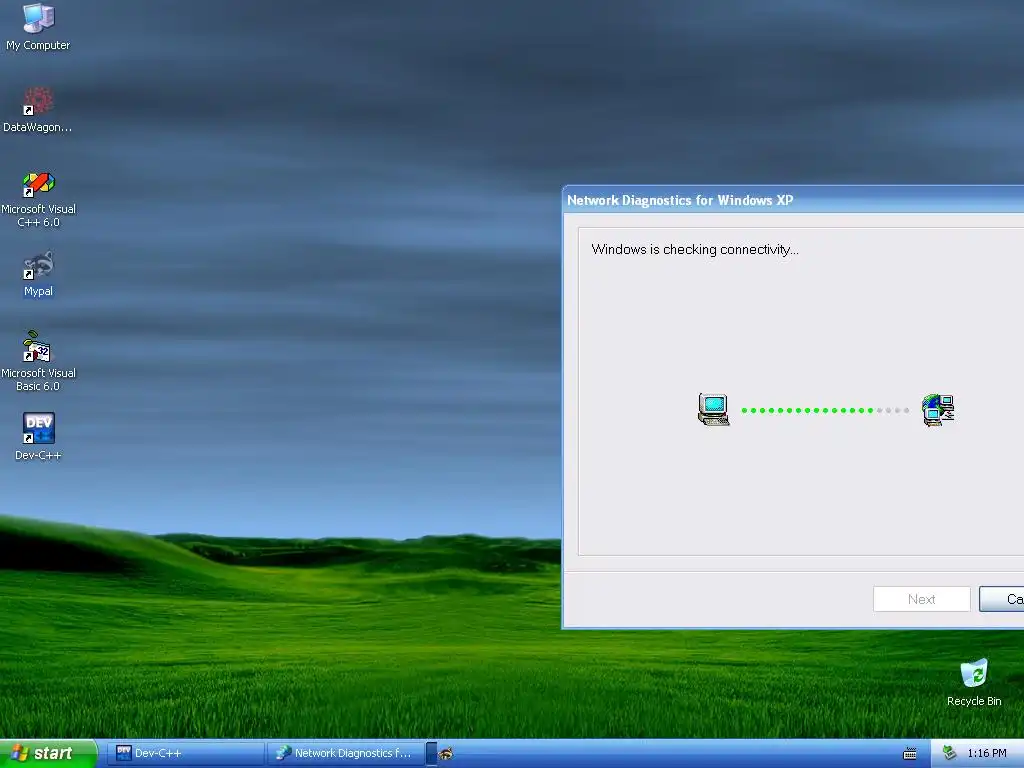
Task: Select the Dev-C++ desktop shortcut
Action: (38, 437)
